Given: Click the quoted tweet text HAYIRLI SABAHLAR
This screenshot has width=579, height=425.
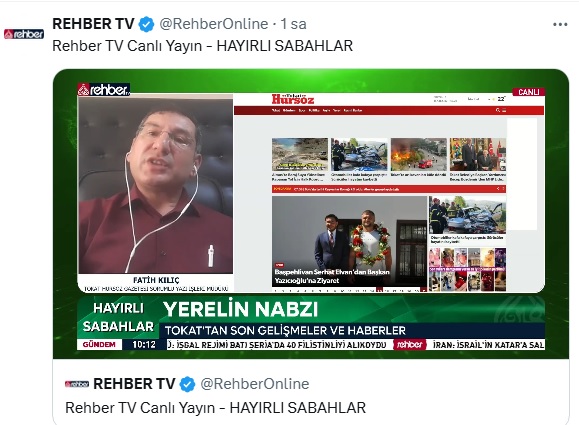Looking at the screenshot, I should click(298, 408).
